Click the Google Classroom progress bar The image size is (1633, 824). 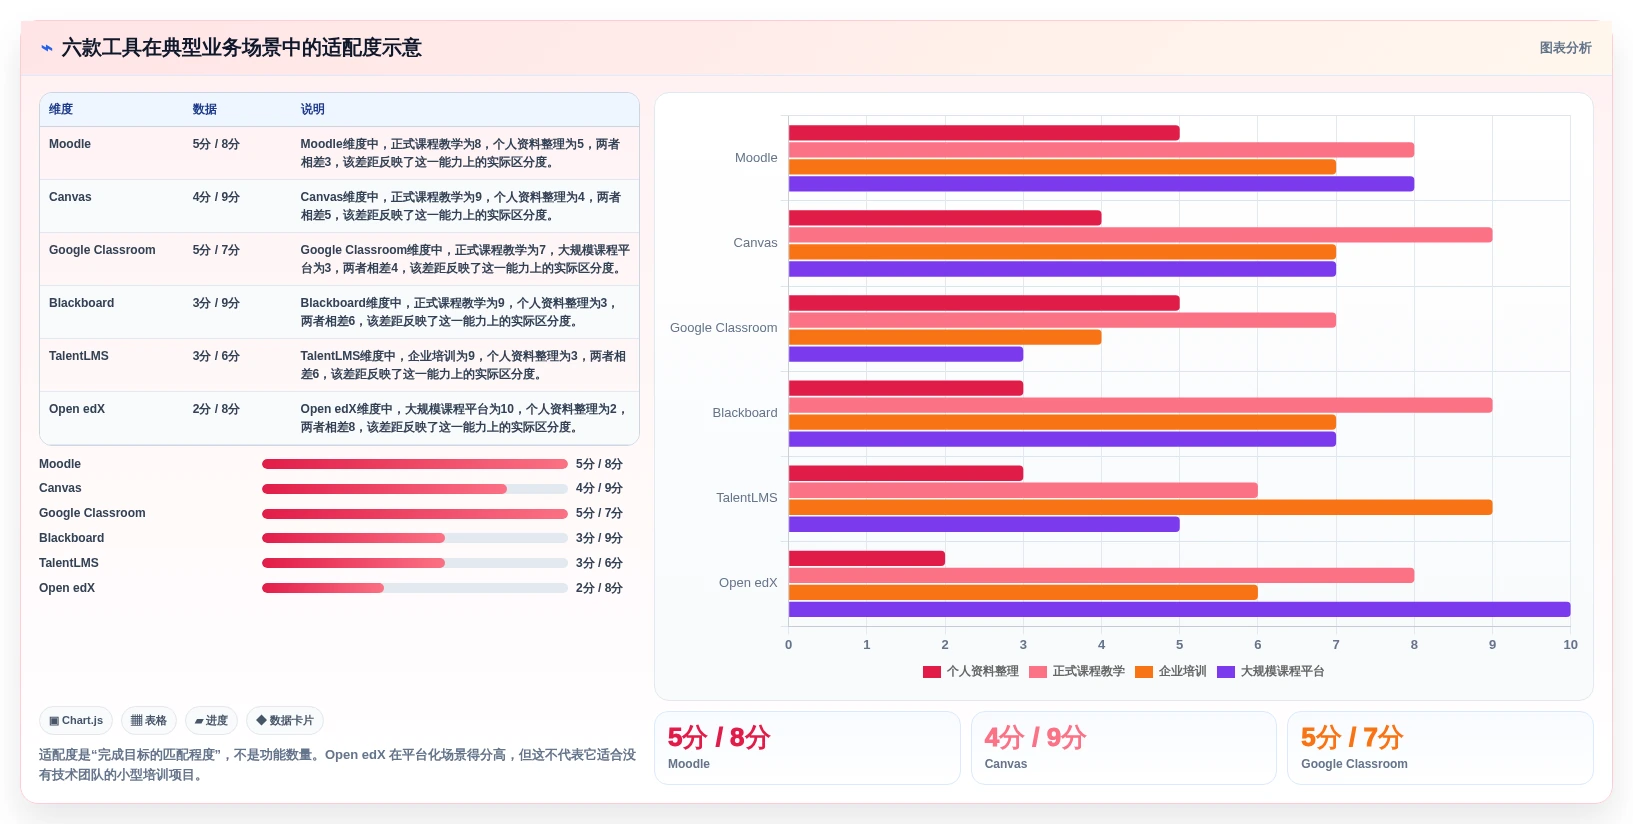[x=415, y=514]
